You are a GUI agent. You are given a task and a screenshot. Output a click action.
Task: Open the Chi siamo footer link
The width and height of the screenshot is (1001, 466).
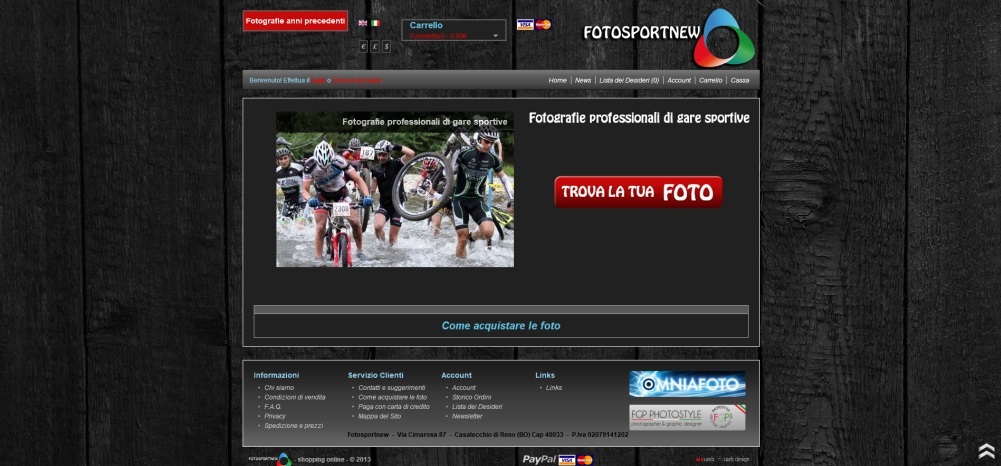tap(279, 387)
